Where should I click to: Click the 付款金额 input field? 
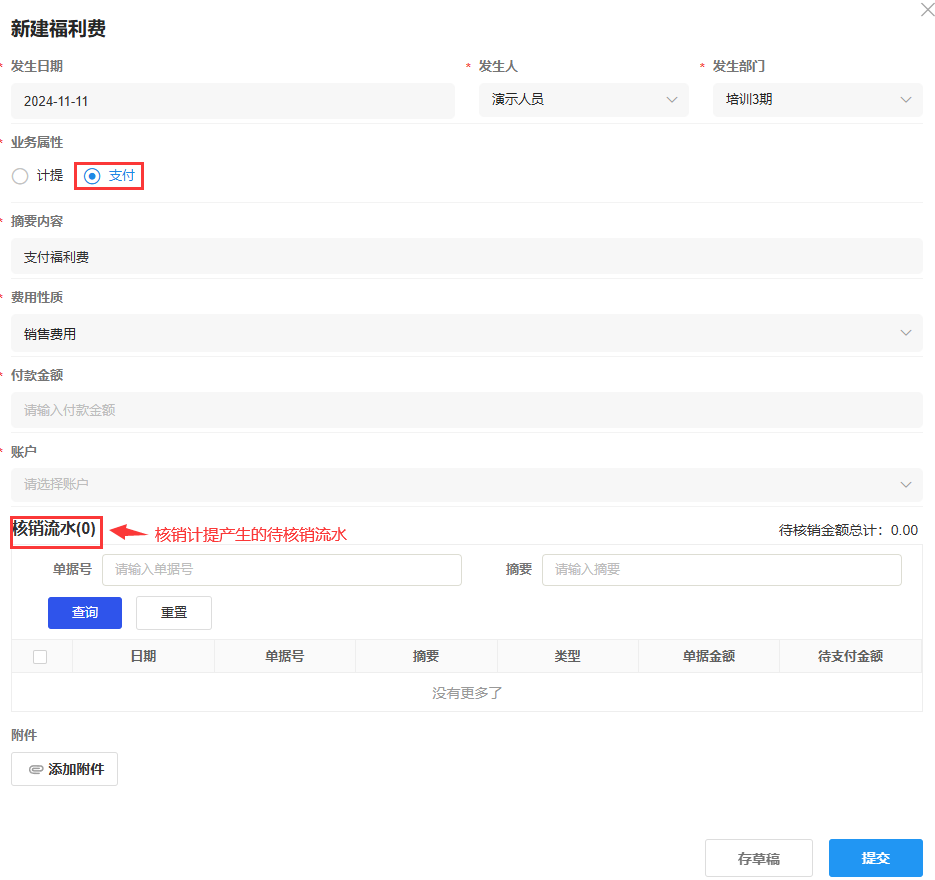pos(466,410)
